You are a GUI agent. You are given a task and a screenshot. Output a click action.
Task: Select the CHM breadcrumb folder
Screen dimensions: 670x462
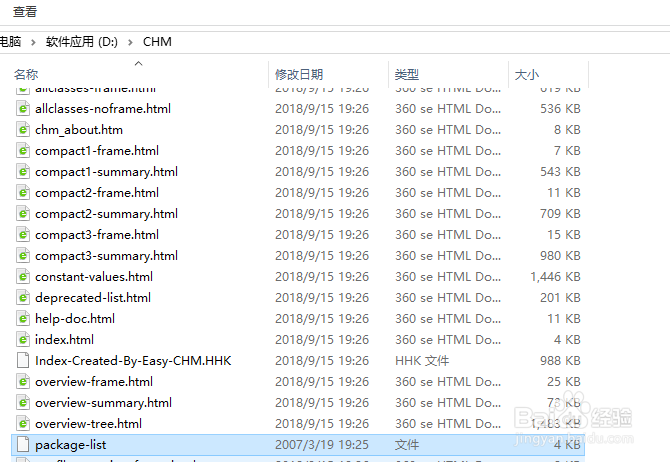[x=157, y=42]
